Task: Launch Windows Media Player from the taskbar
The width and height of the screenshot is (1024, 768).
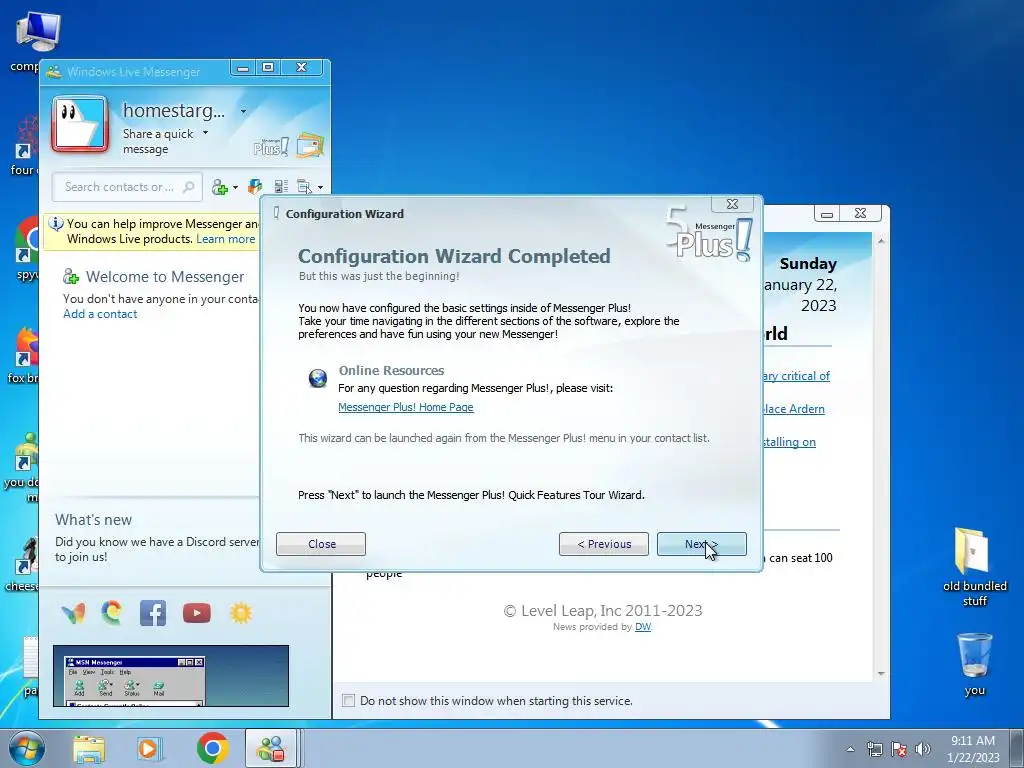Action: click(x=150, y=749)
